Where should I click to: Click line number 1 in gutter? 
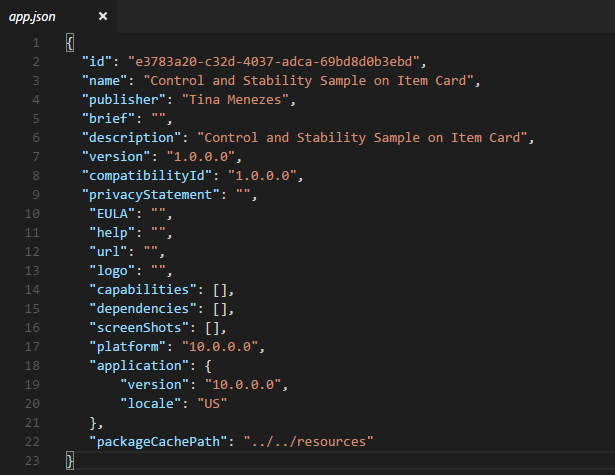(x=36, y=42)
